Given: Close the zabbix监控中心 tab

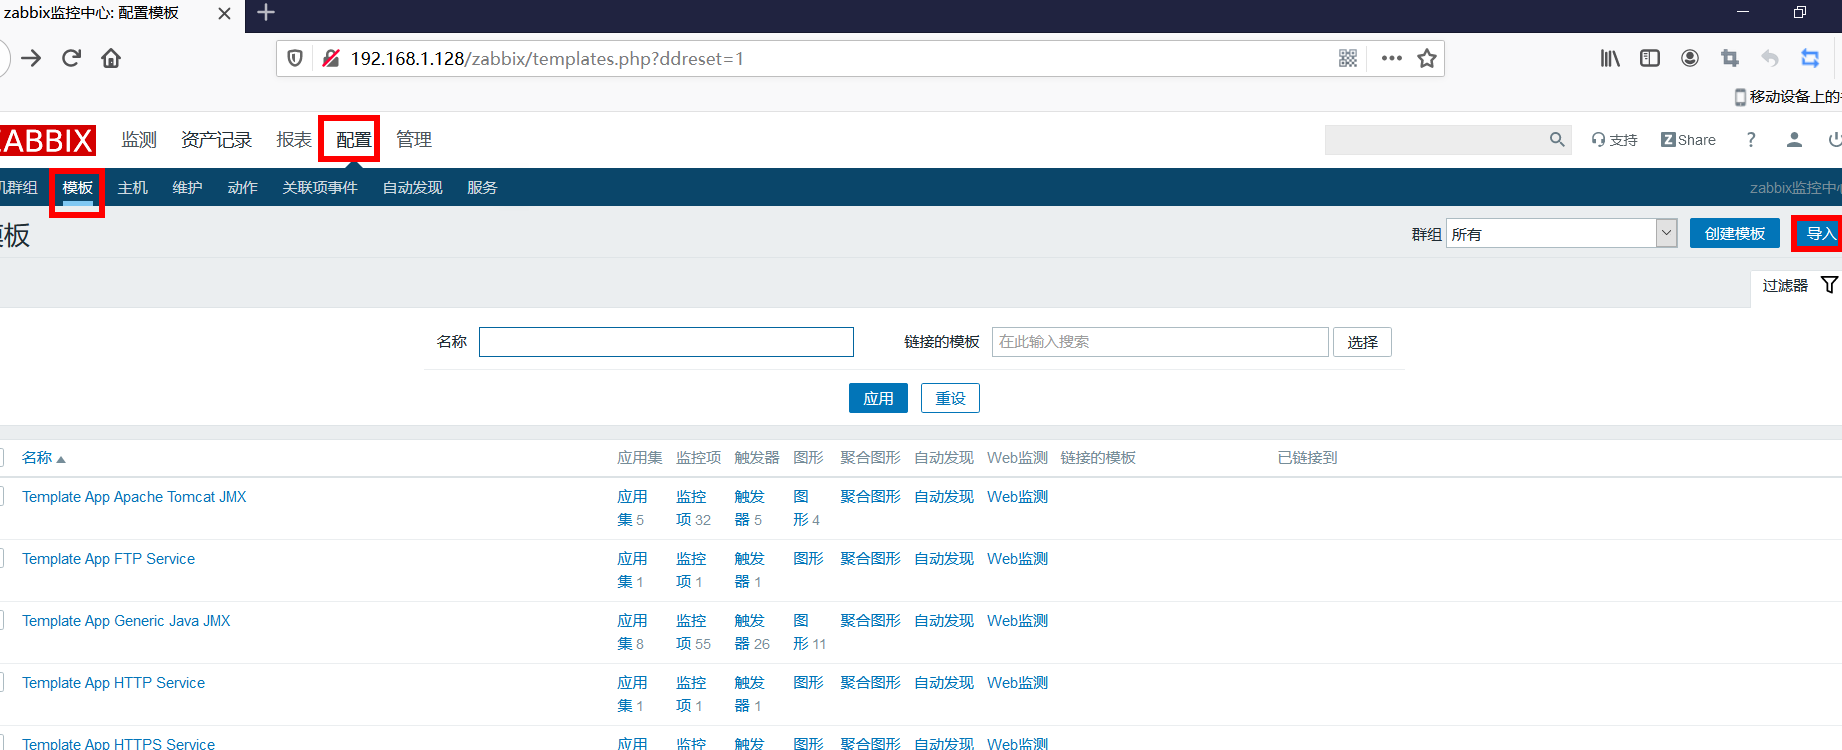Looking at the screenshot, I should 224,14.
